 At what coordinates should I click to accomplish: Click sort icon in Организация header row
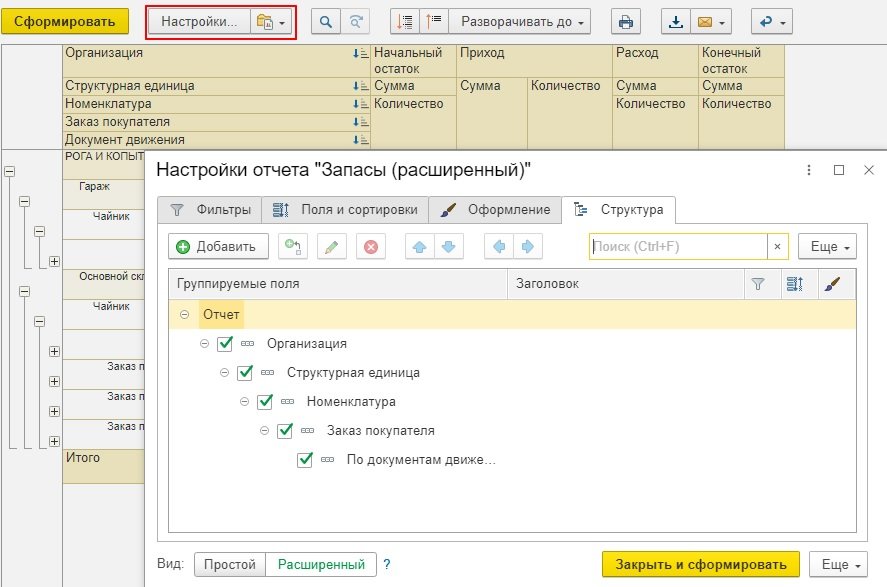[x=360, y=54]
